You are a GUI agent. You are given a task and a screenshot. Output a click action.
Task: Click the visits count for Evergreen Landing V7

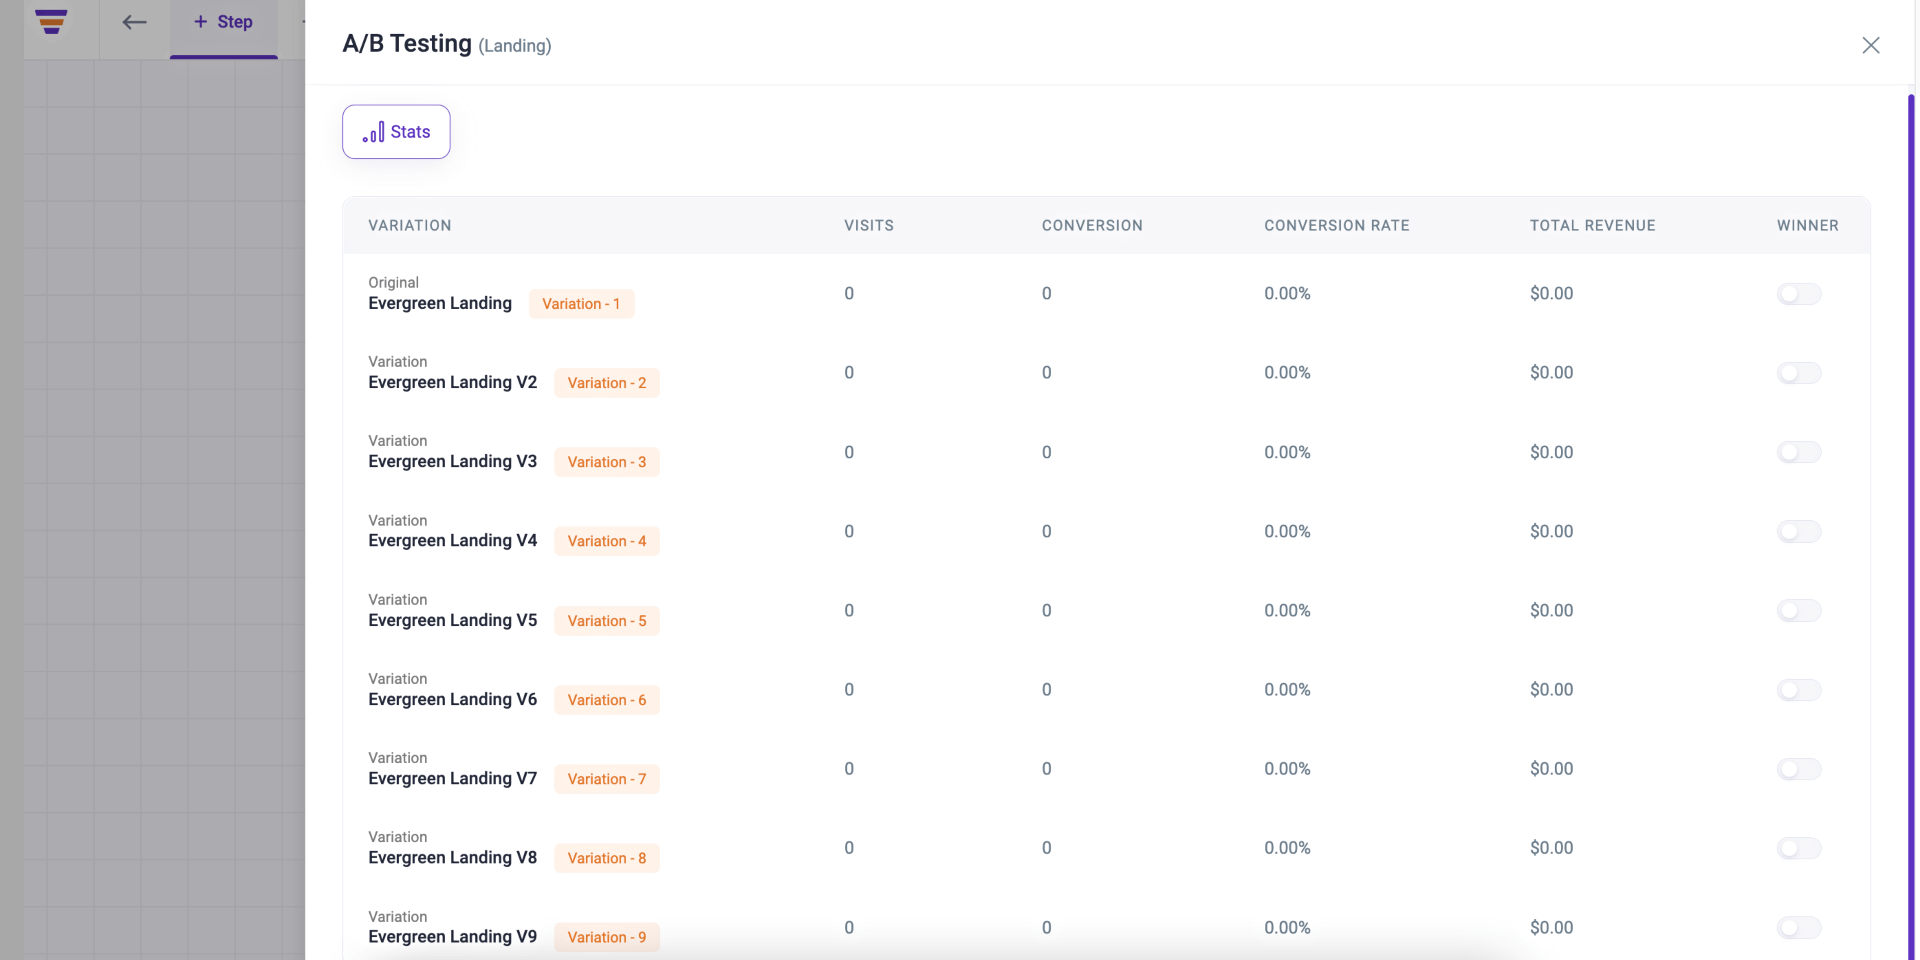pos(849,768)
